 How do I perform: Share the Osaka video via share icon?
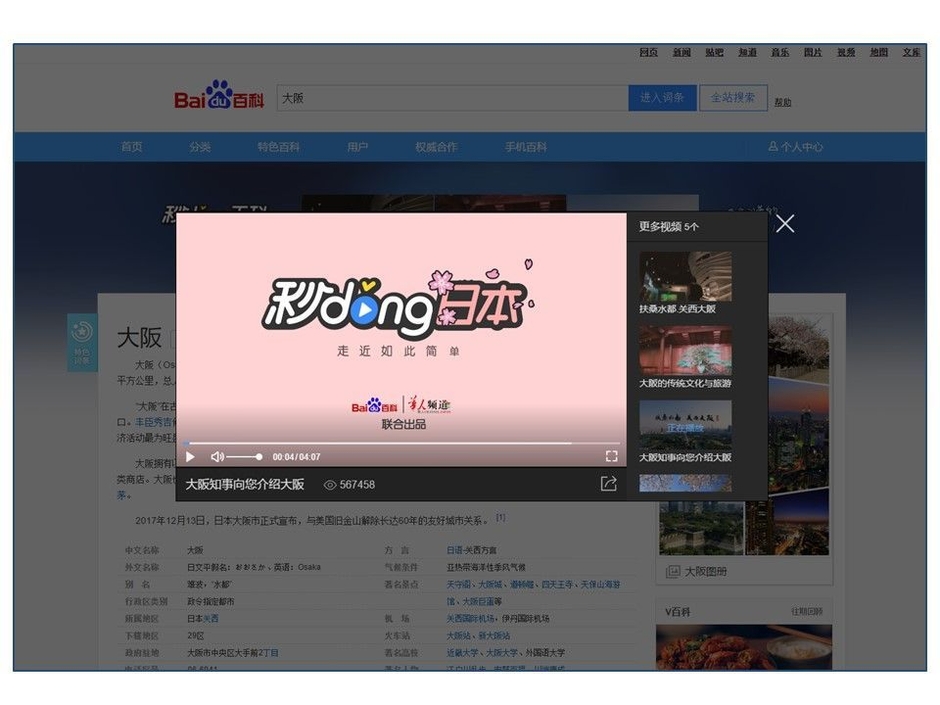[x=608, y=484]
